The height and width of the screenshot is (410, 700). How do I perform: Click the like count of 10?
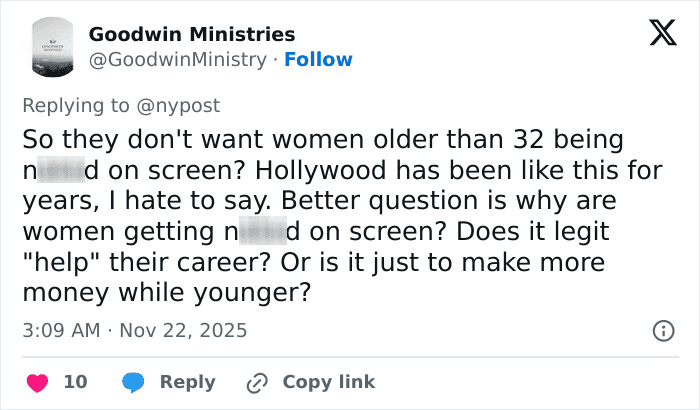click(x=75, y=382)
